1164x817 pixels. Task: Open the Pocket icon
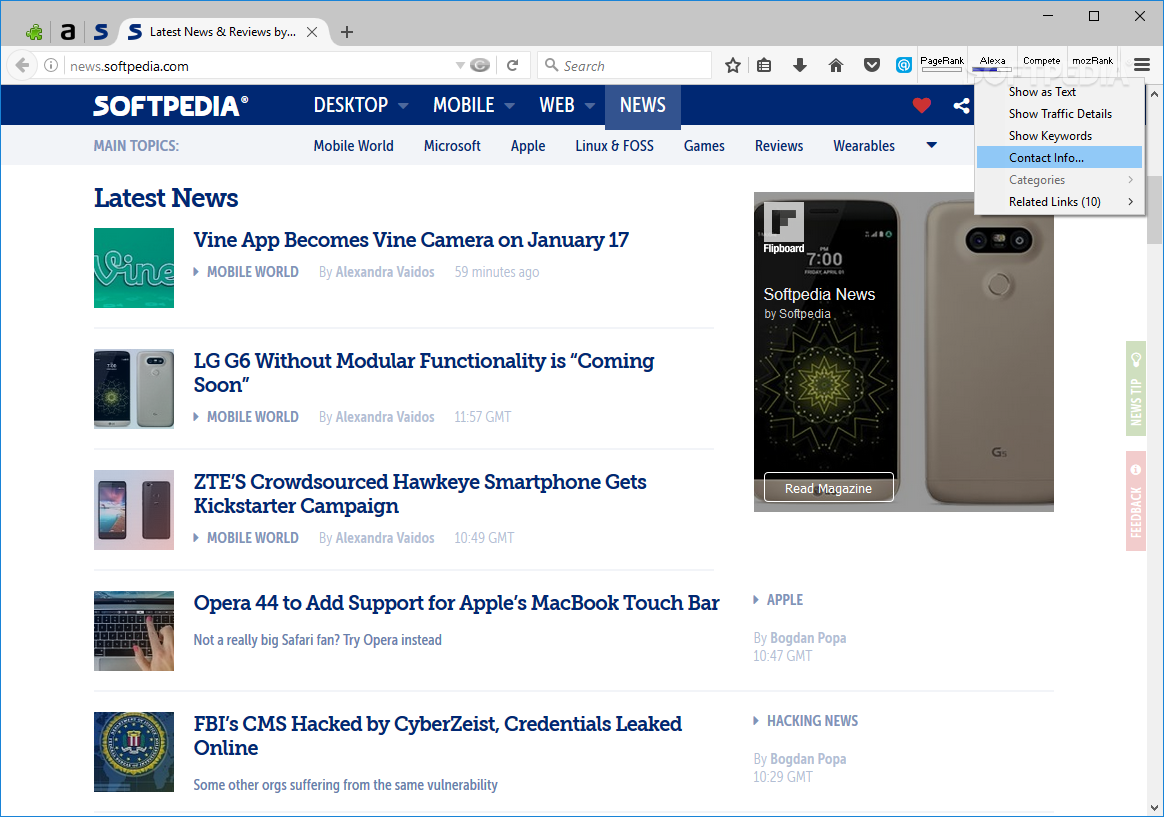[x=872, y=65]
